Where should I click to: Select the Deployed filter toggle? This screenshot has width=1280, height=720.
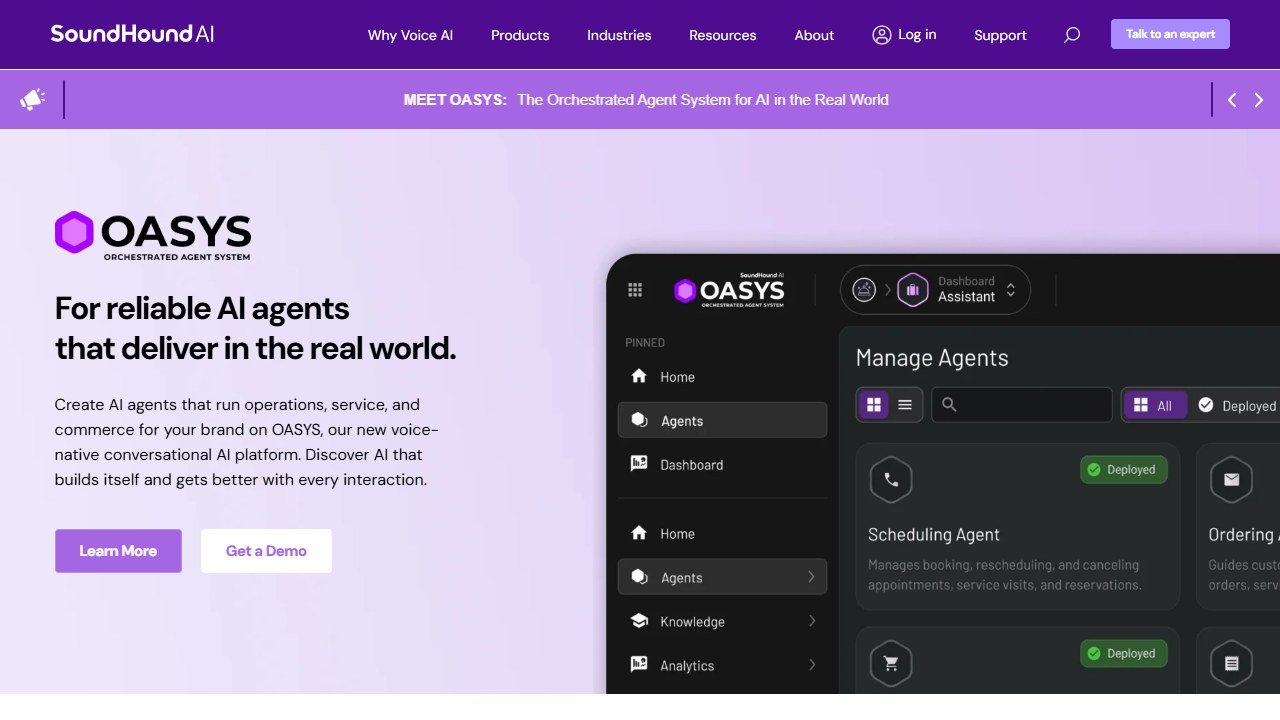[1237, 405]
